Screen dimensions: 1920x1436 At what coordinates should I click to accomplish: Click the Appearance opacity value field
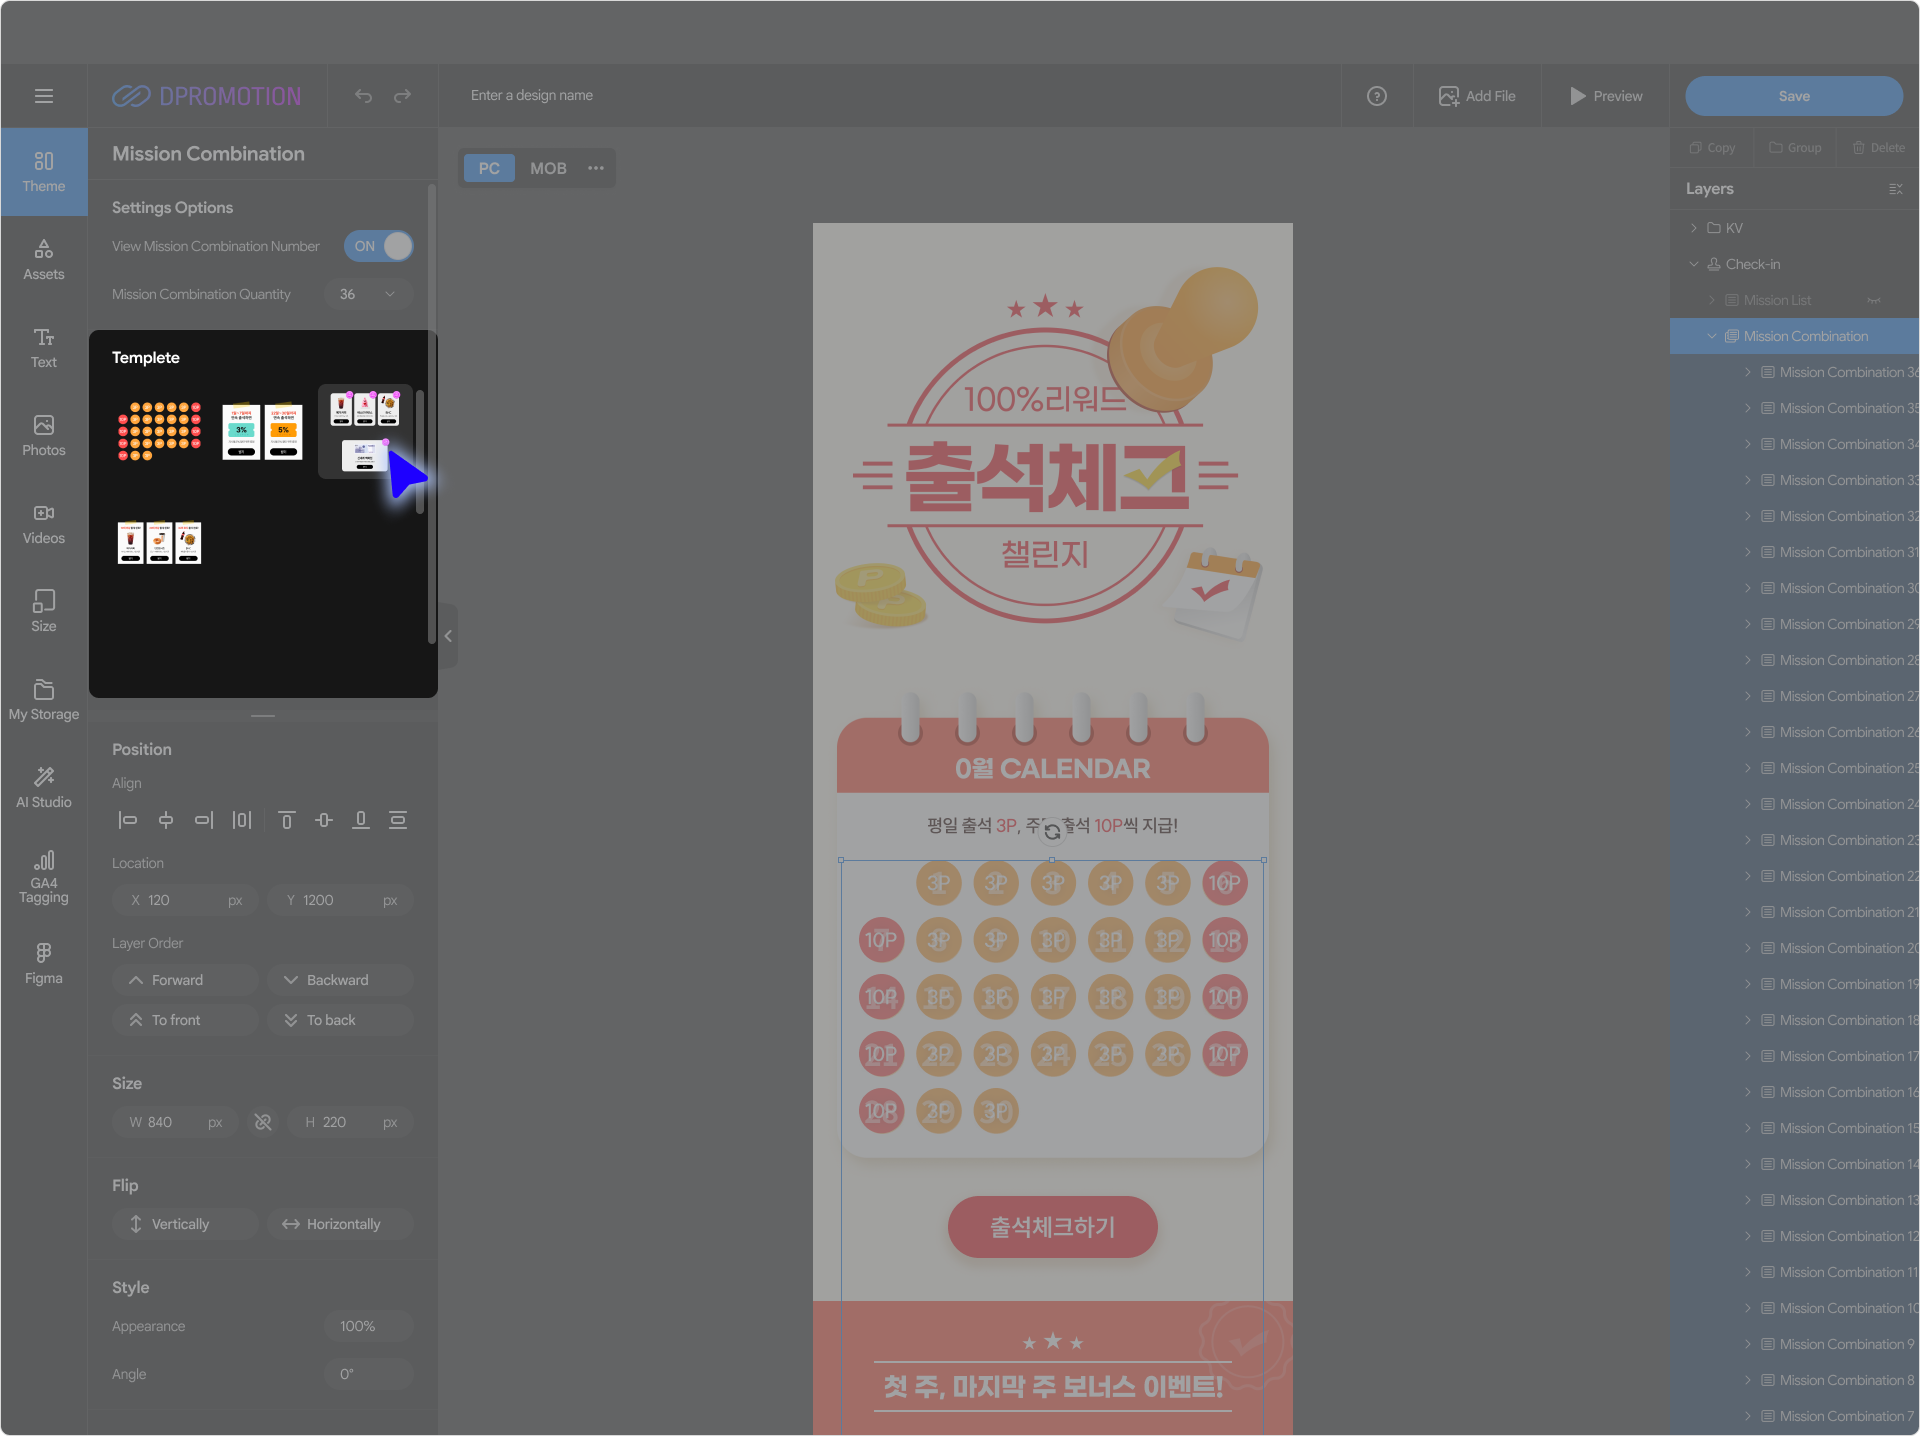point(368,1326)
